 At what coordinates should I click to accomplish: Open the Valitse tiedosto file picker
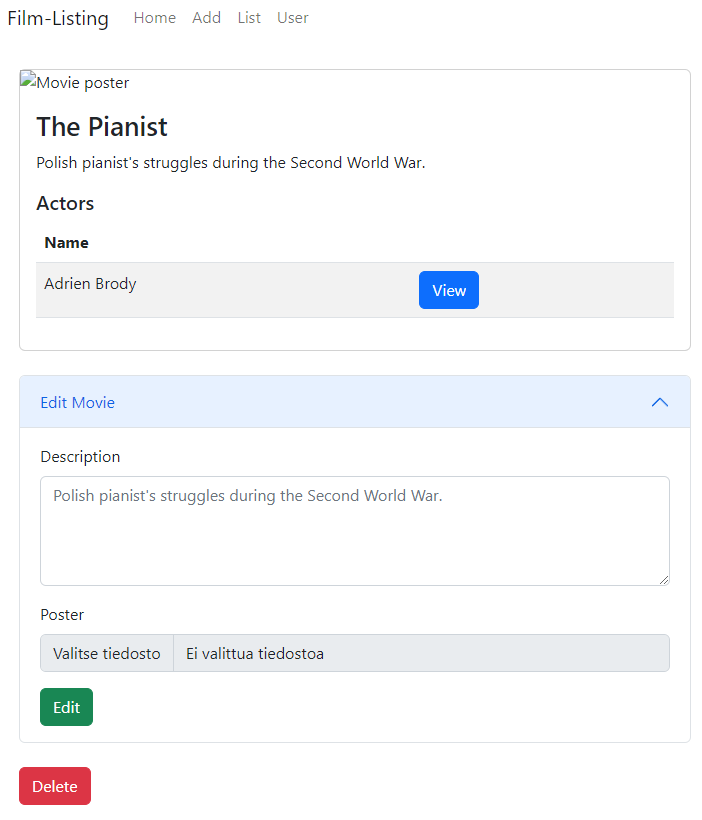106,653
